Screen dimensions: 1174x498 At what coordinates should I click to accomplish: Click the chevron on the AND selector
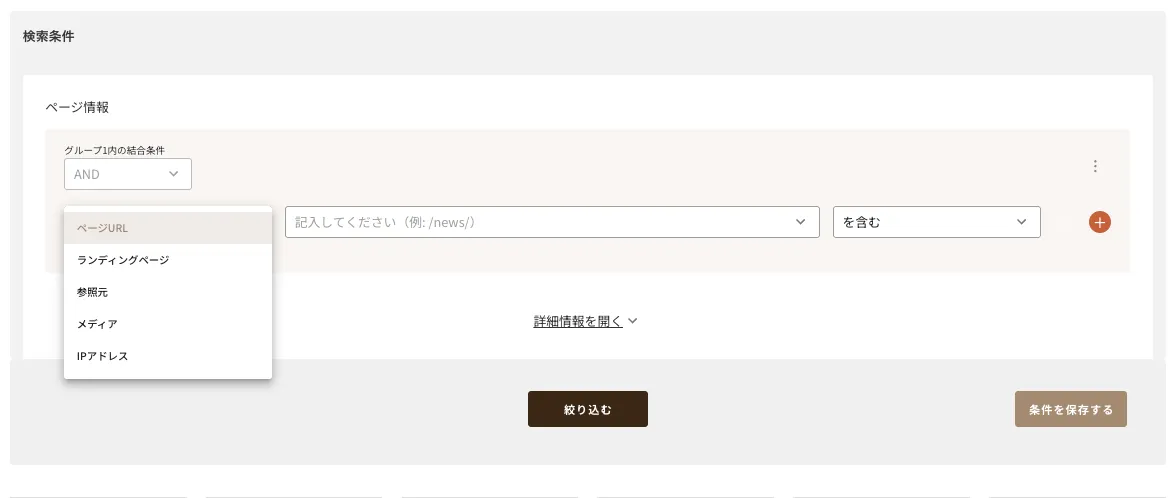coord(174,174)
